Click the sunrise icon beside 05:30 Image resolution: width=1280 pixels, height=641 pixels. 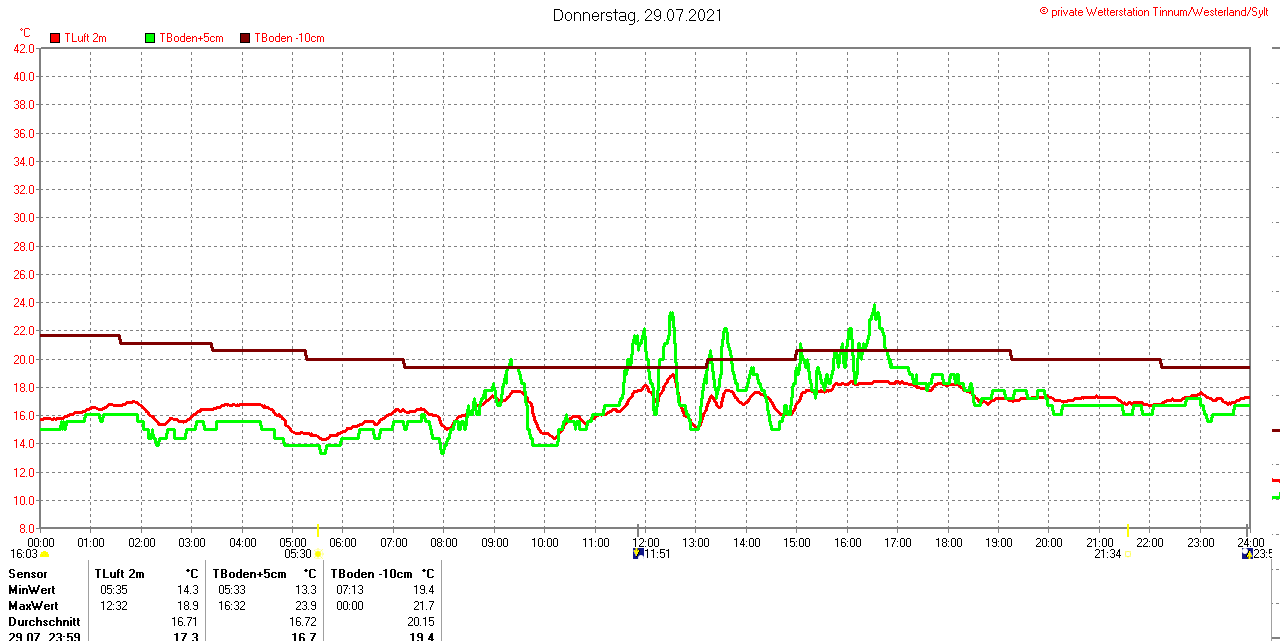319,554
